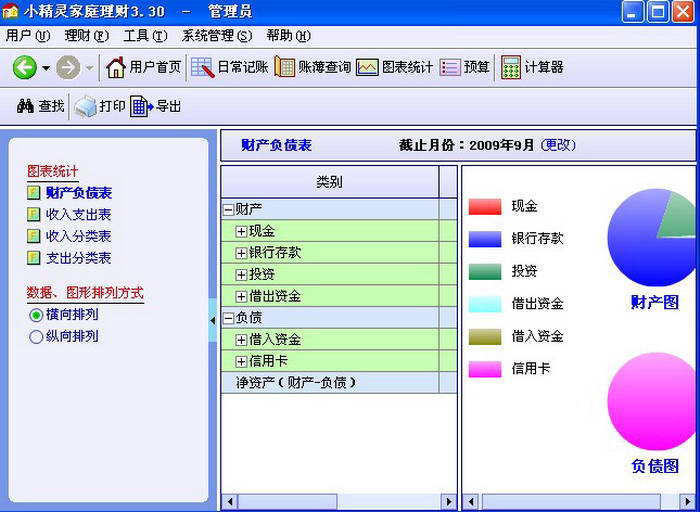Click the 打印 printer icon
This screenshot has height=512, width=700.
pos(85,106)
